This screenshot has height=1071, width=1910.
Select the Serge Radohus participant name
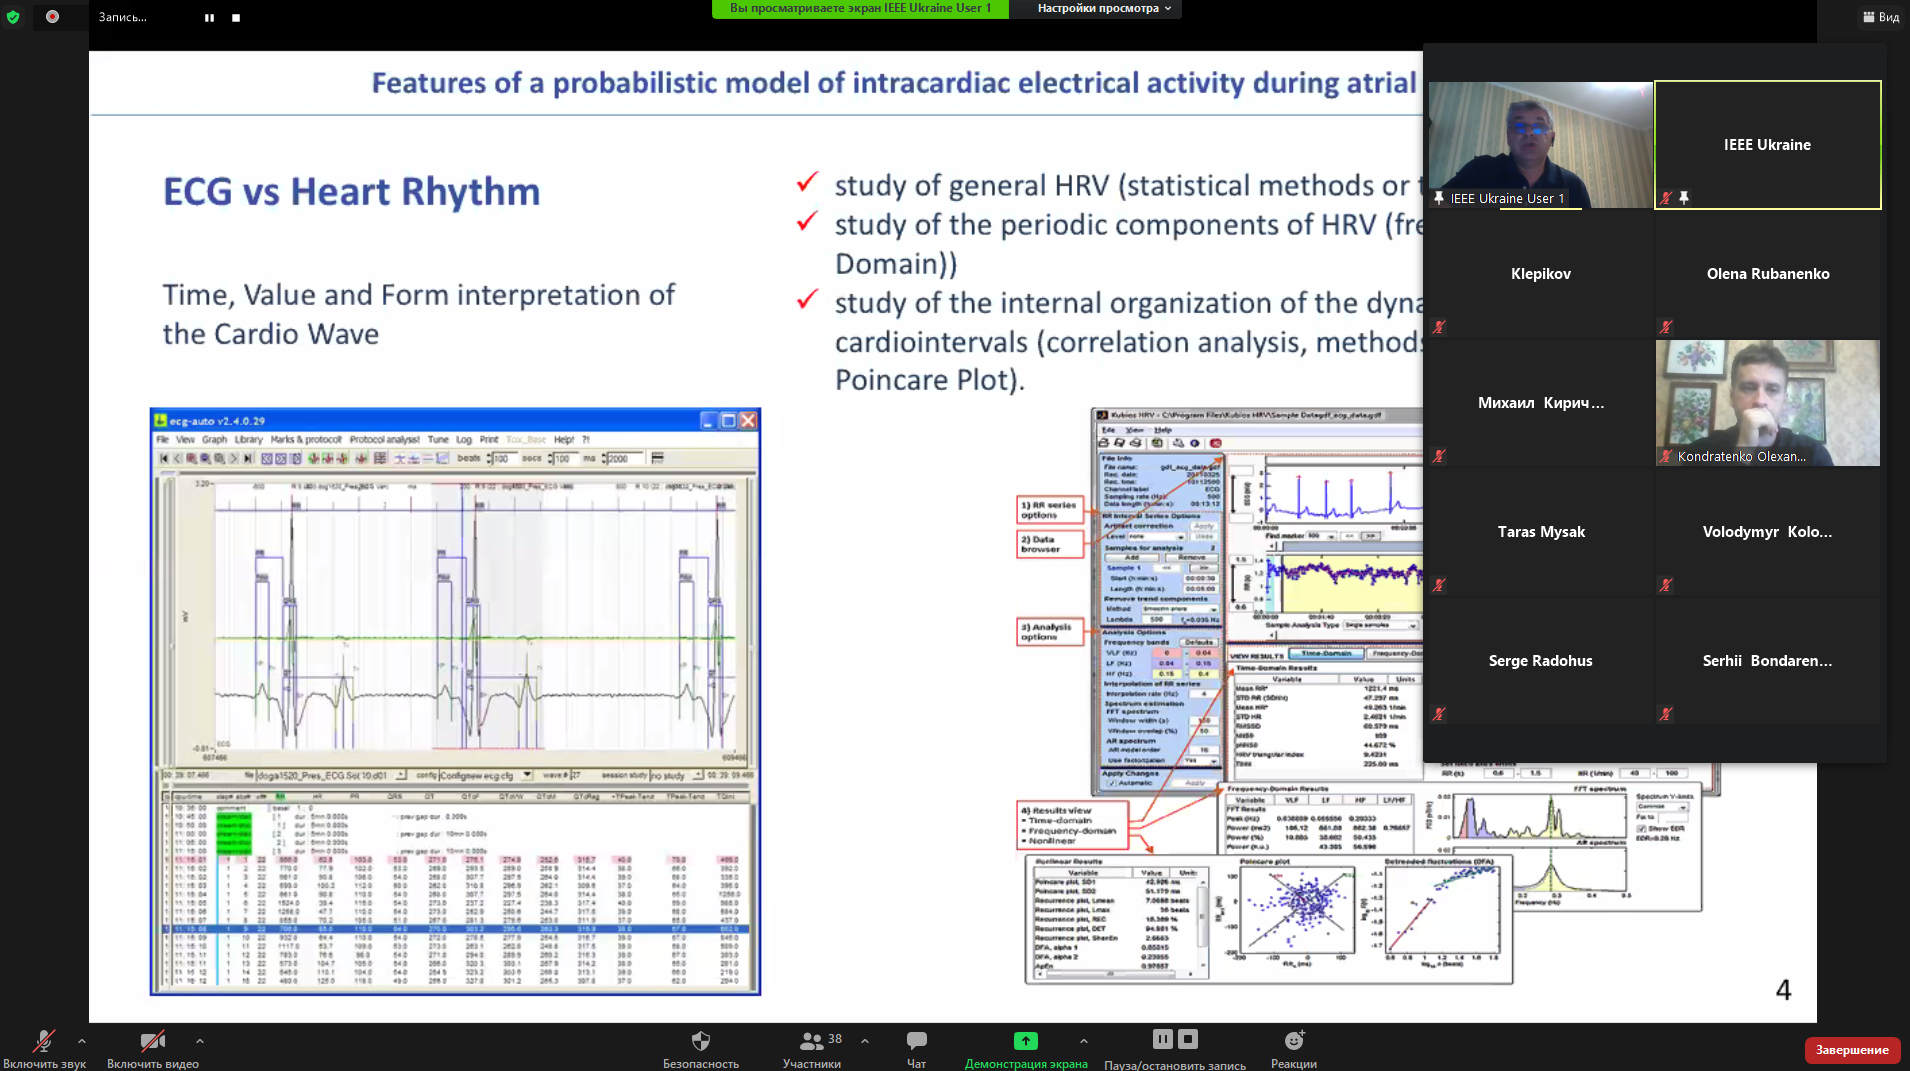[1540, 661]
